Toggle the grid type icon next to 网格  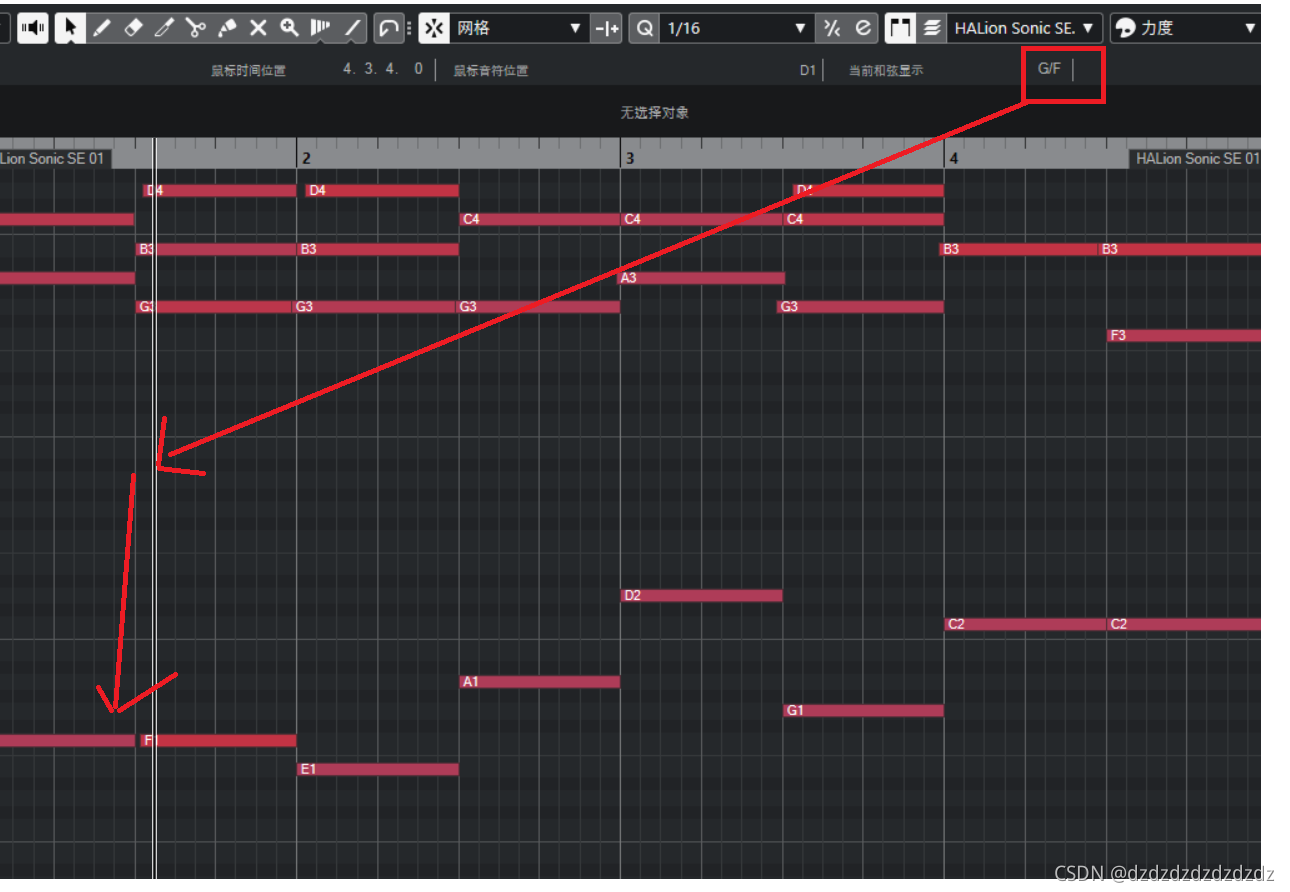pos(607,28)
